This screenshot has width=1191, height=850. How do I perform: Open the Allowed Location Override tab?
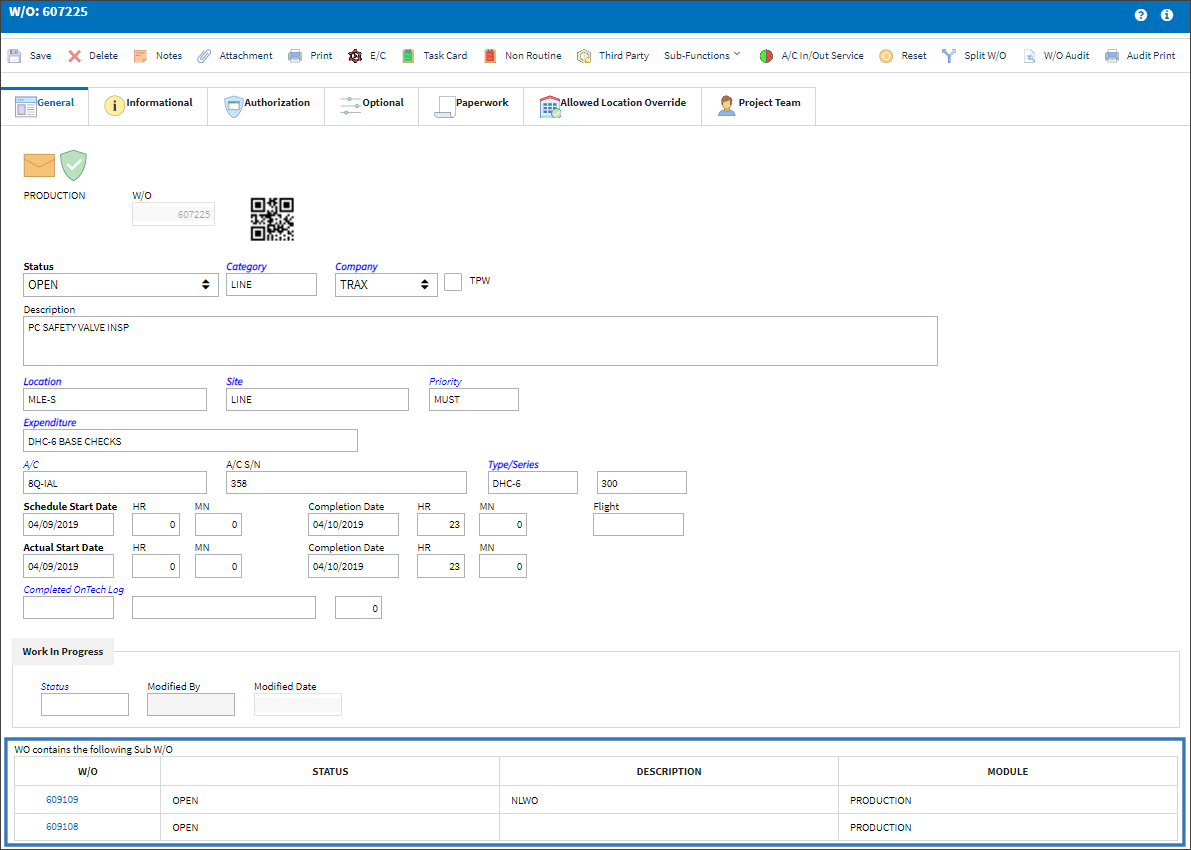(x=612, y=106)
